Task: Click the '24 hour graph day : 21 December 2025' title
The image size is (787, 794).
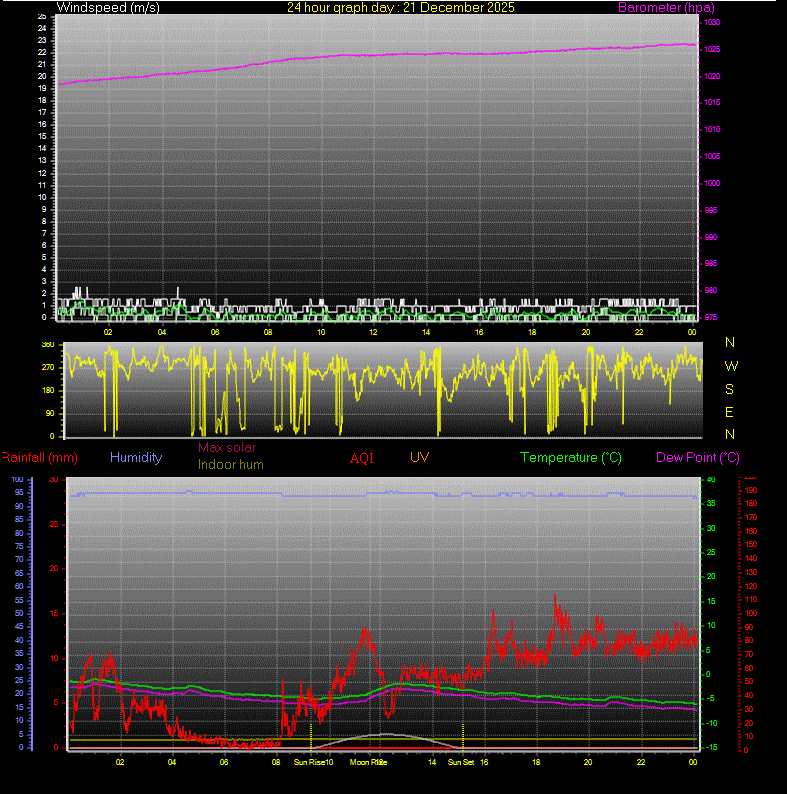Action: (x=401, y=8)
